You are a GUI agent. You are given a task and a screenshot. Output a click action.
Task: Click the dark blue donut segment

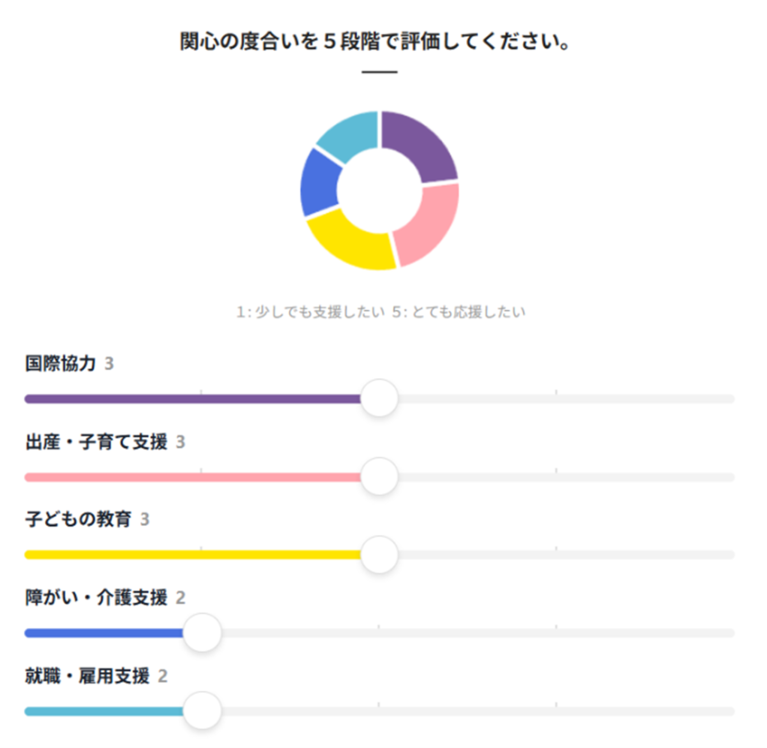coord(319,183)
